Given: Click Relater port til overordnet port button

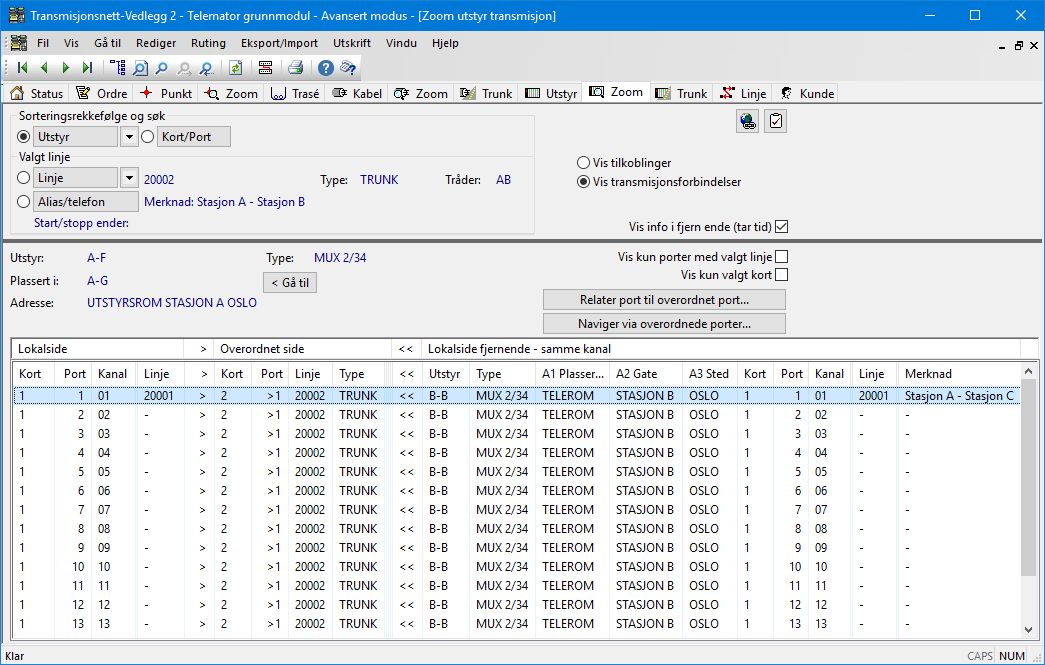Looking at the screenshot, I should point(664,300).
